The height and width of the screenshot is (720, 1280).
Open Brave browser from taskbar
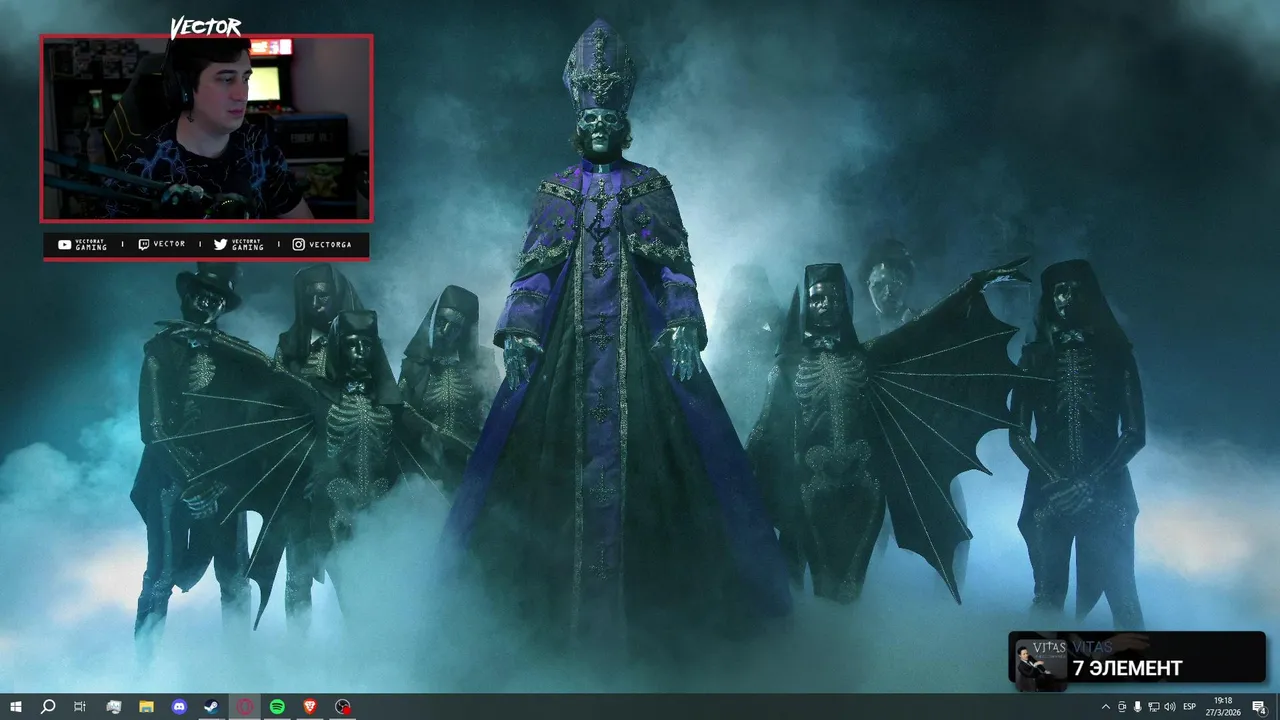pos(309,707)
